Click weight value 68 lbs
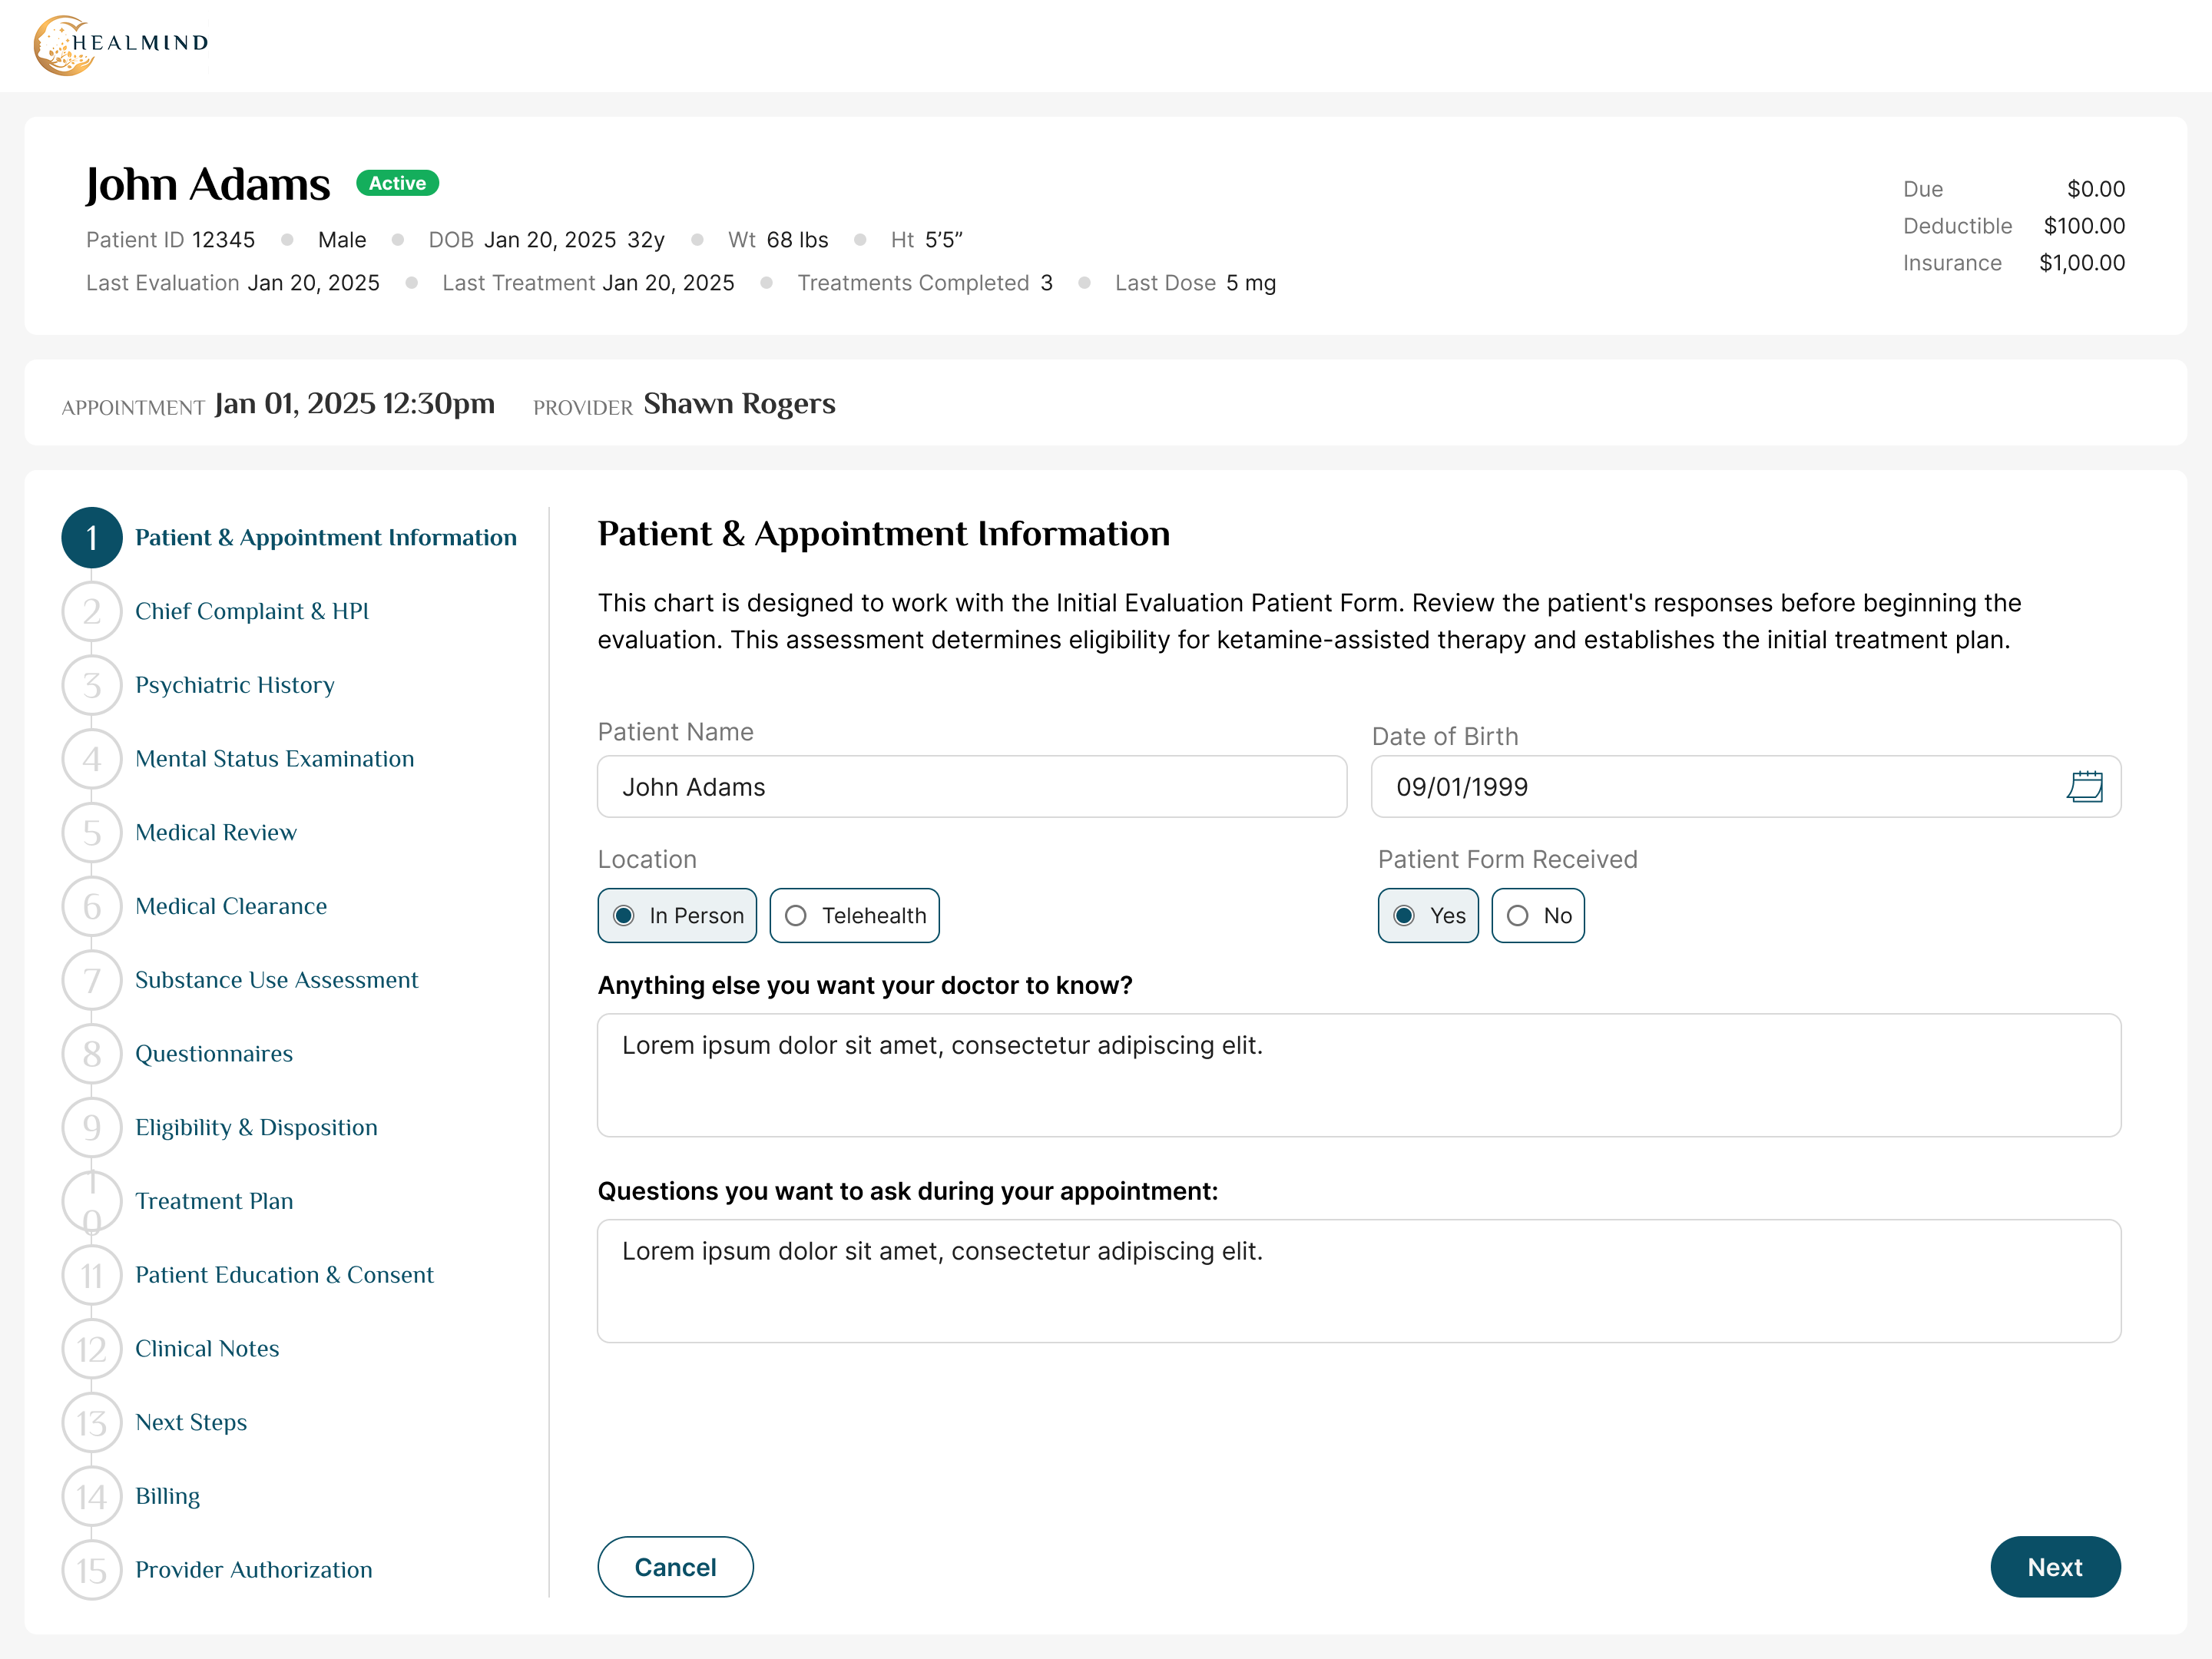The height and width of the screenshot is (1659, 2212). [798, 240]
